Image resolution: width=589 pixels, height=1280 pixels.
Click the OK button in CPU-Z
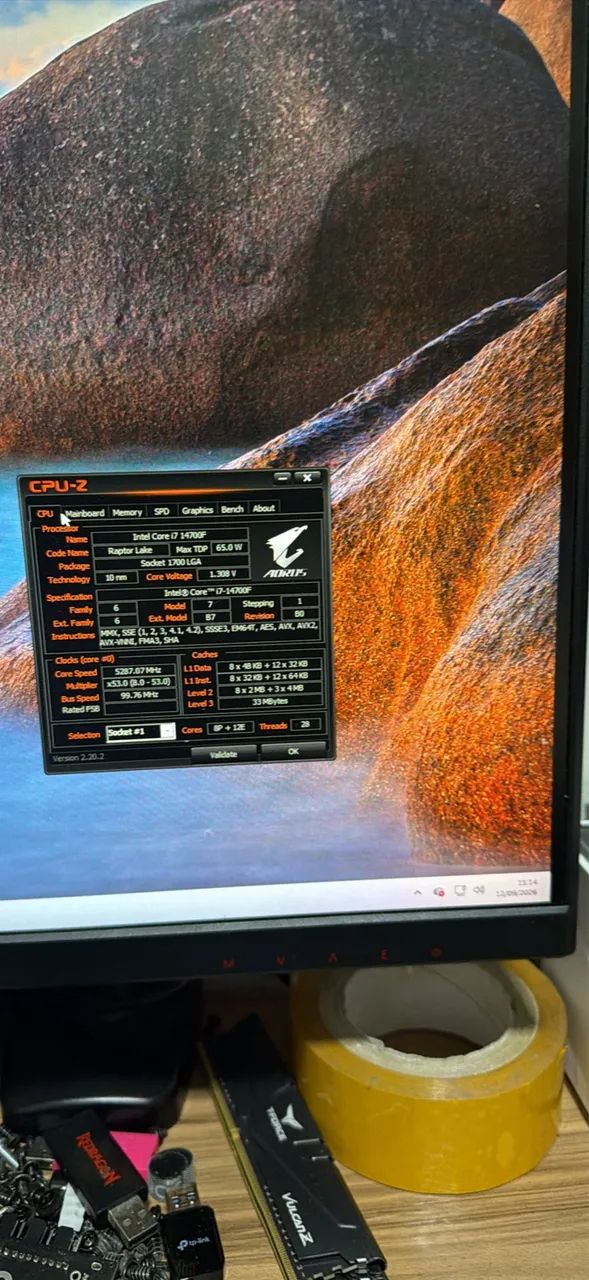coord(293,750)
